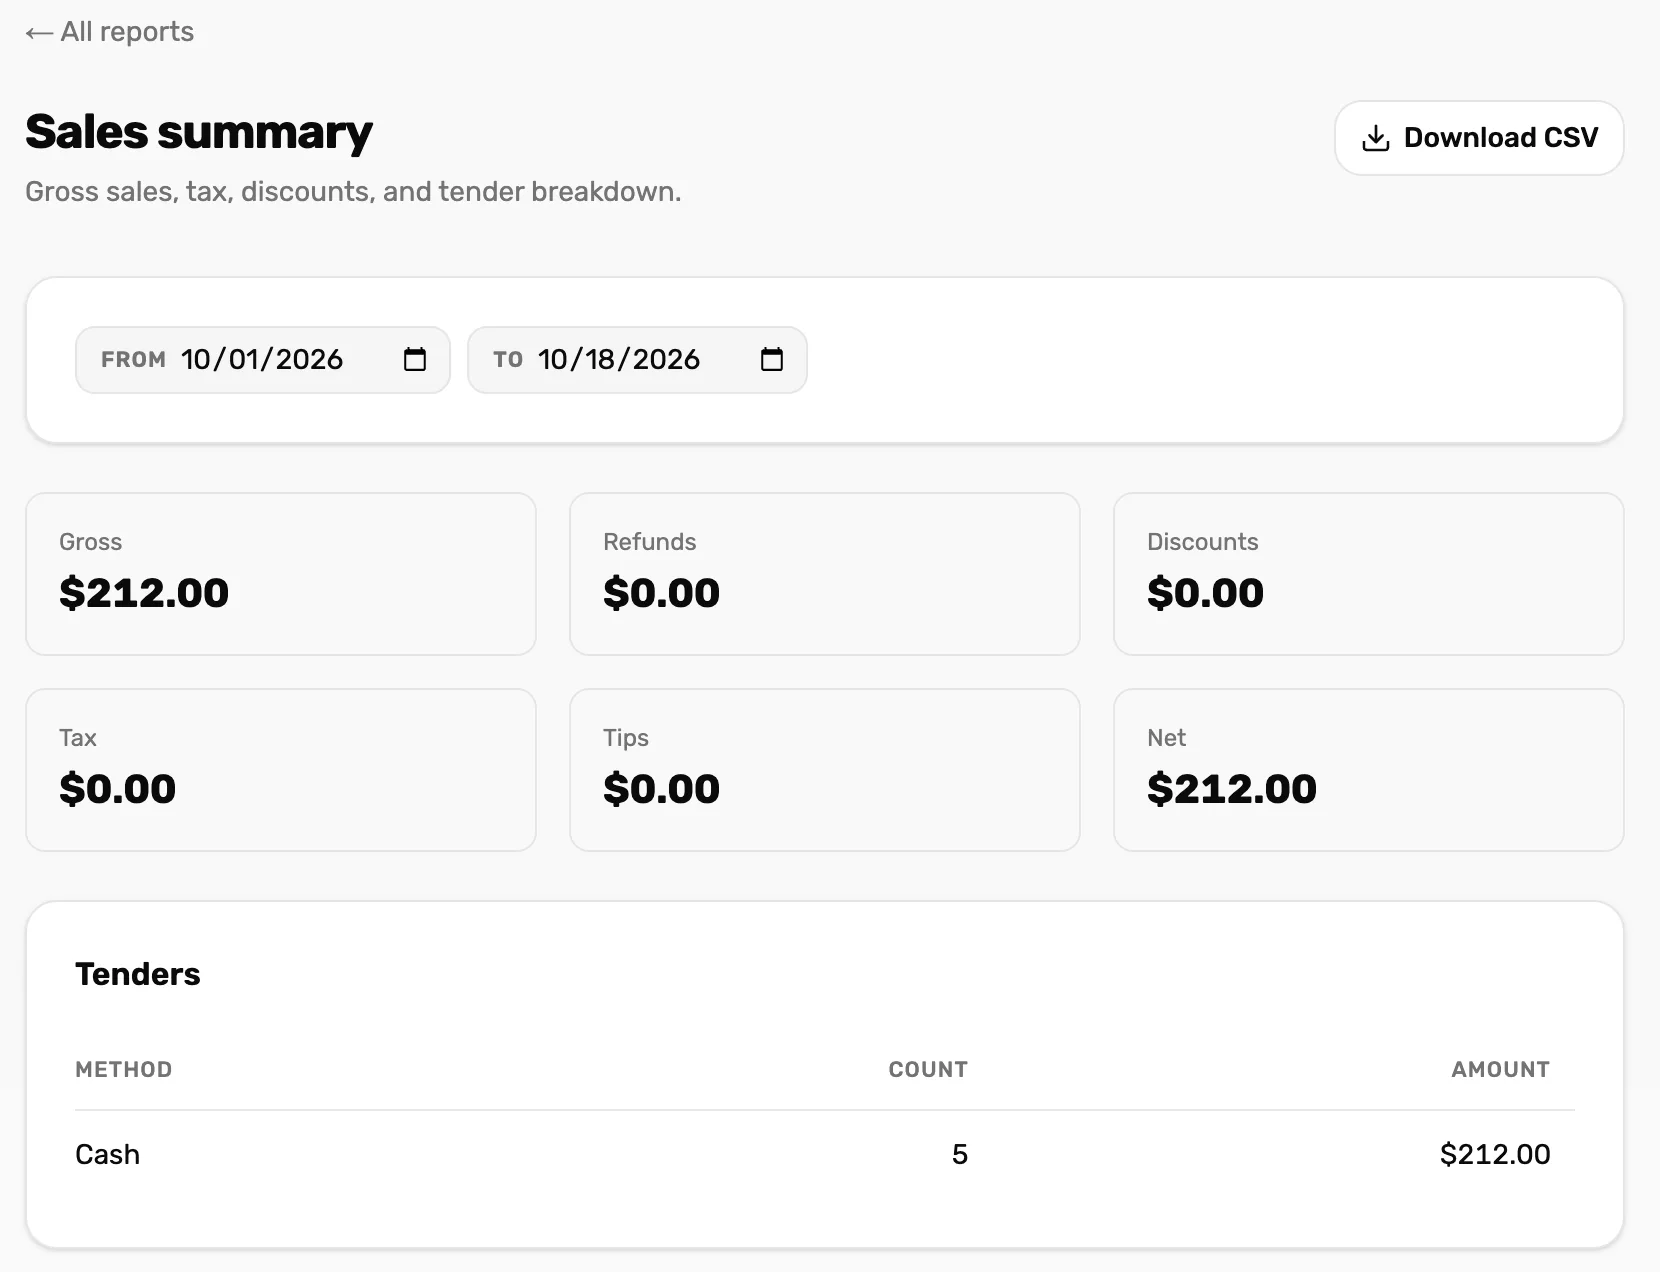Go back via All reports link
The height and width of the screenshot is (1272, 1660).
110,32
